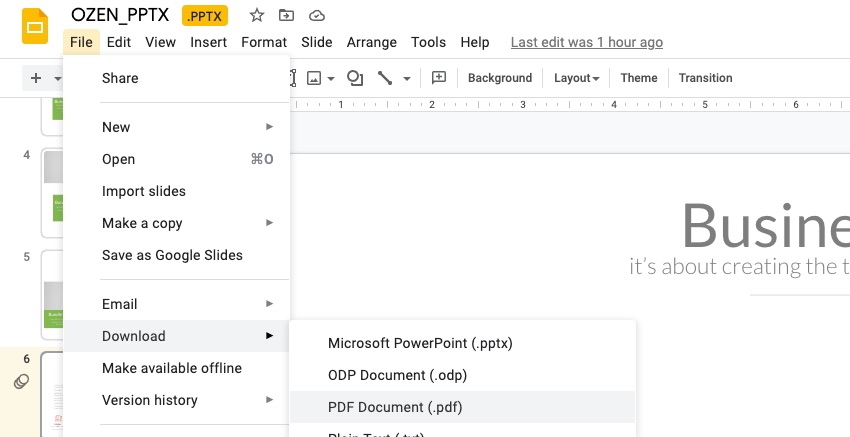Star the OZEN_PPTX presentation

(256, 16)
